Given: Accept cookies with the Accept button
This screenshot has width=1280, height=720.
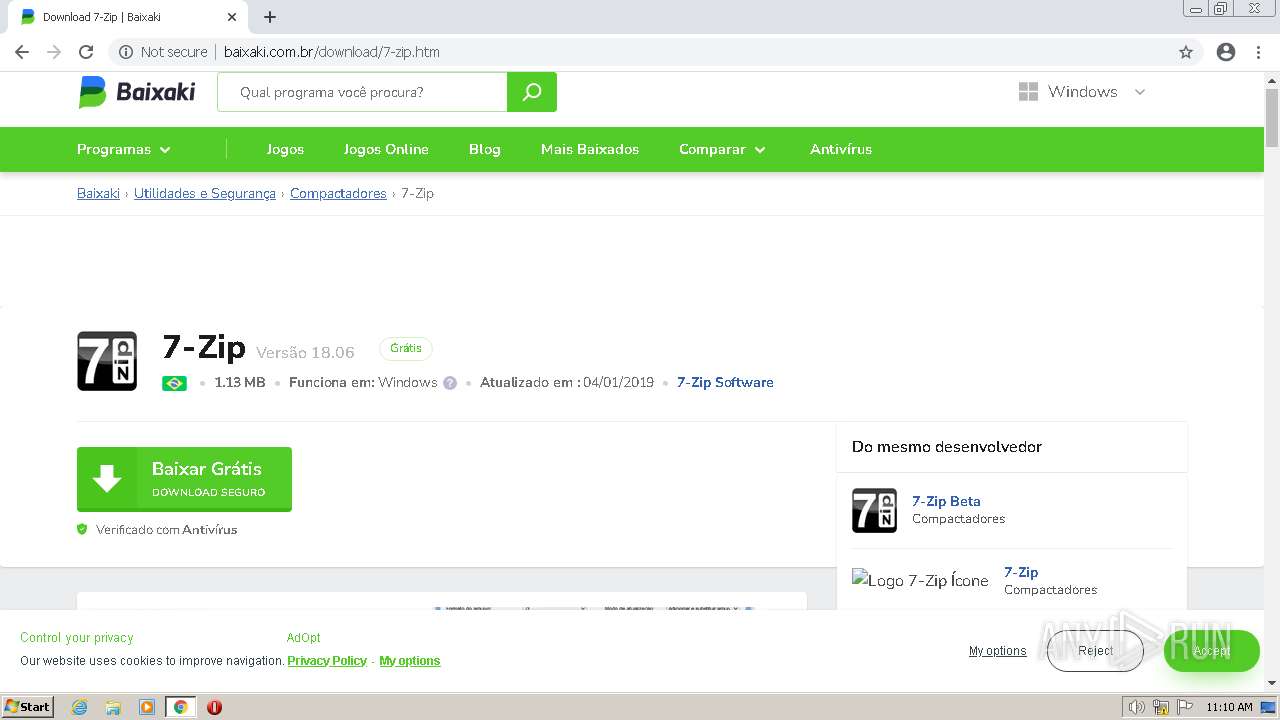Looking at the screenshot, I should click(1211, 651).
